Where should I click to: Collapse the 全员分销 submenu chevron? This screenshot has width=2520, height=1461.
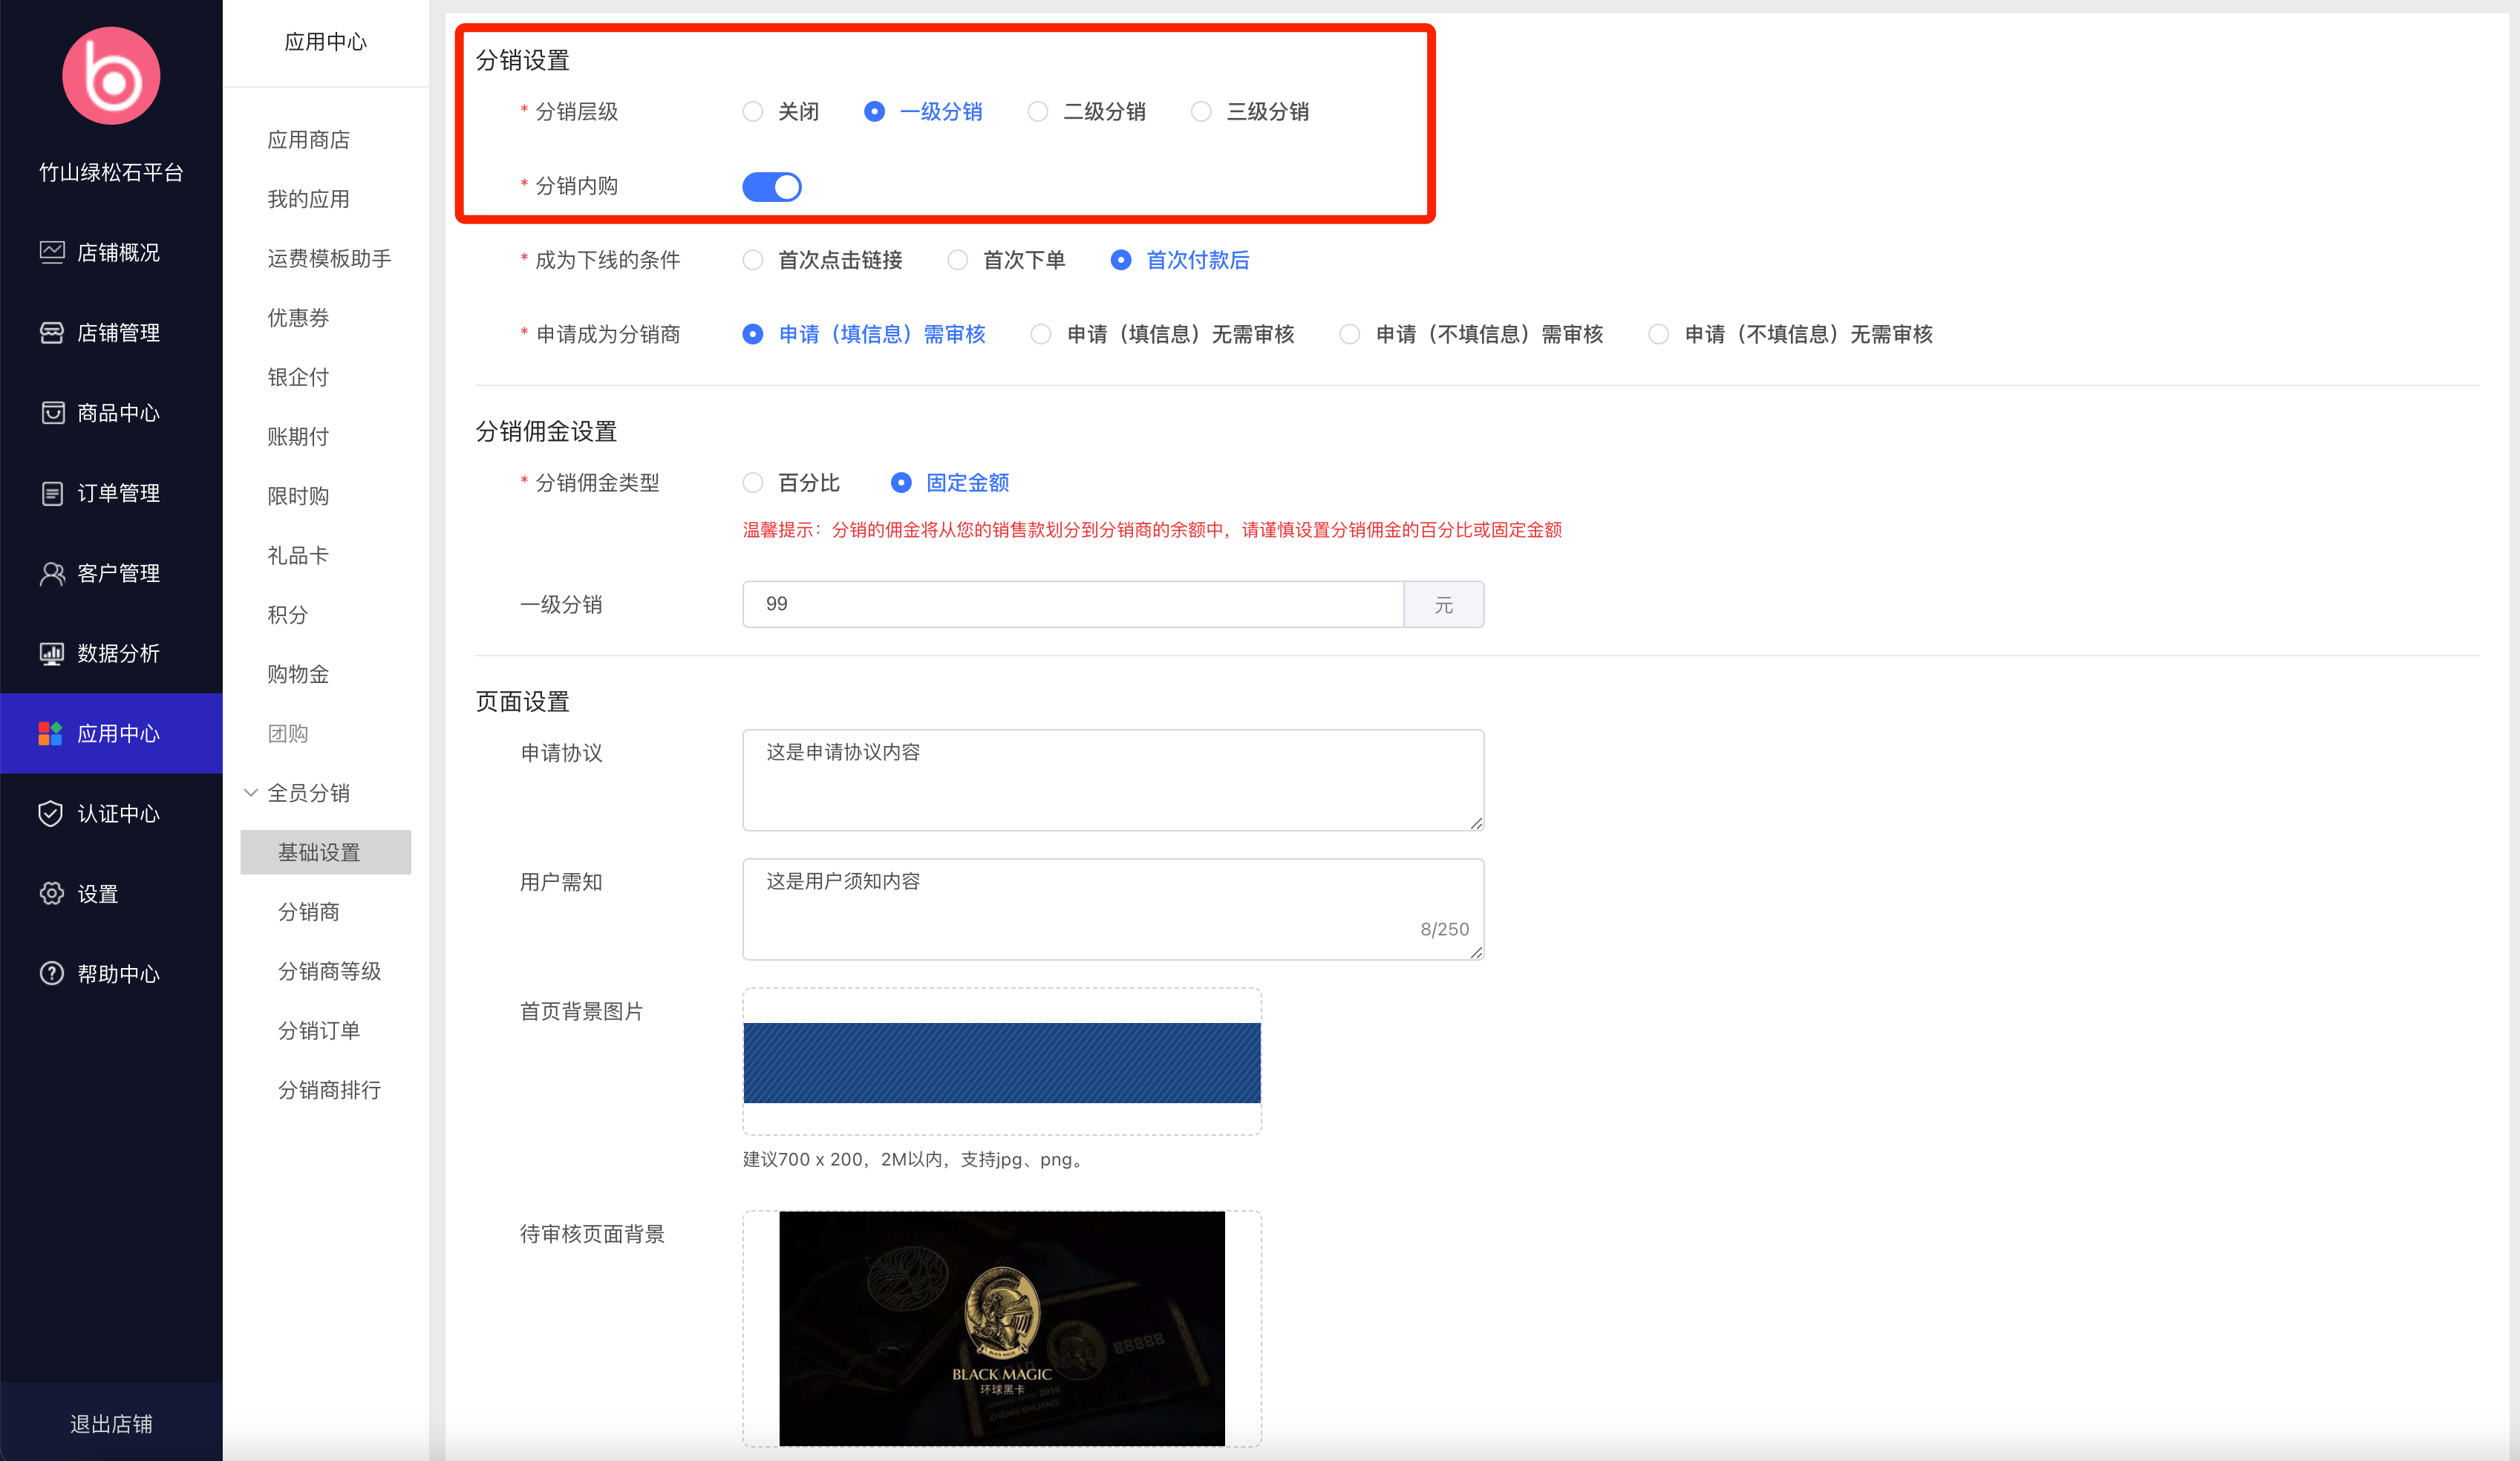click(251, 793)
